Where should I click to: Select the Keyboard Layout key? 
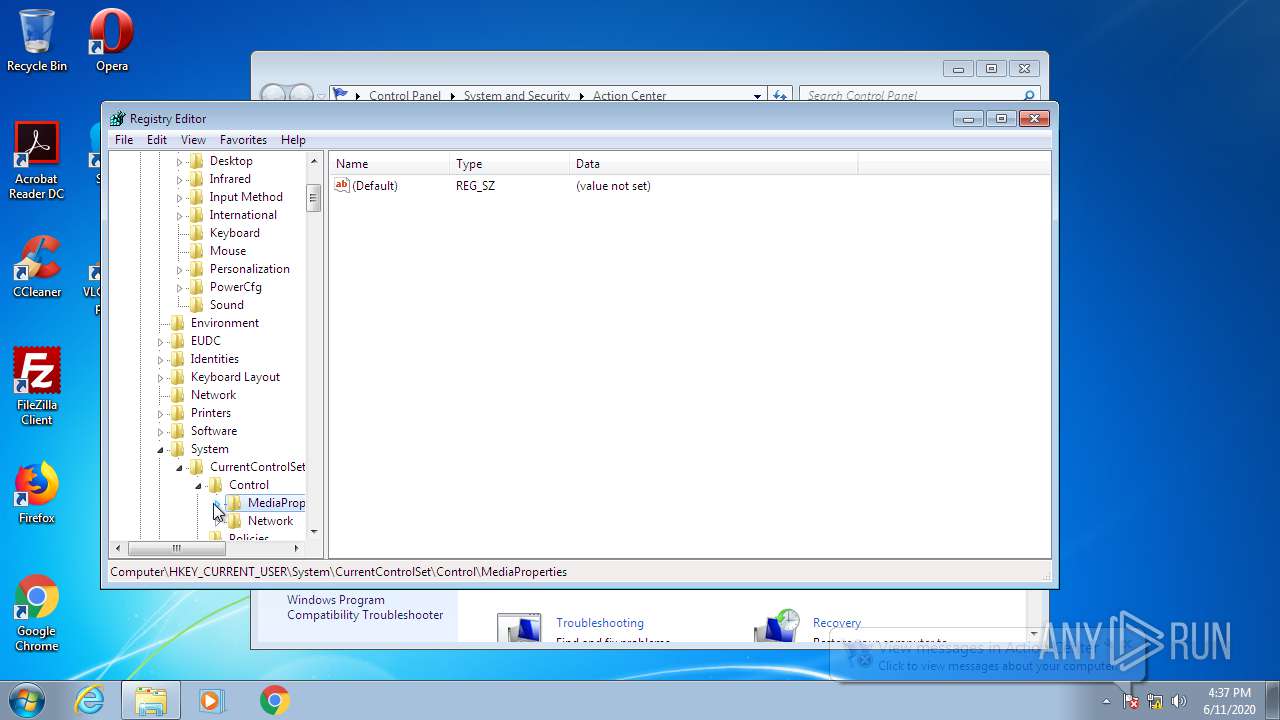[235, 377]
